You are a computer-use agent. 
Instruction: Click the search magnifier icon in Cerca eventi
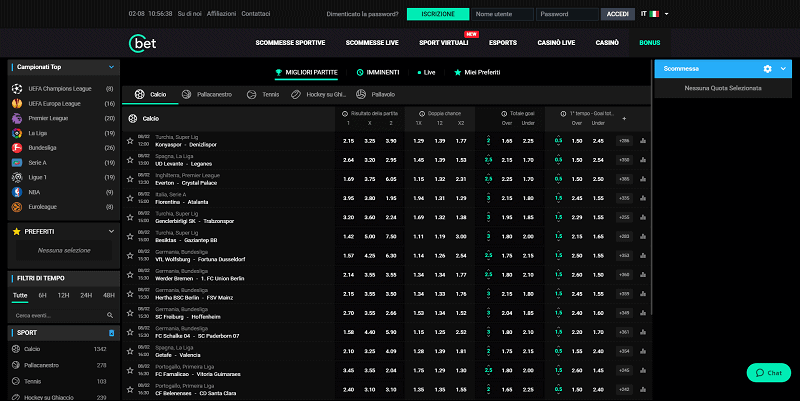[x=110, y=315]
